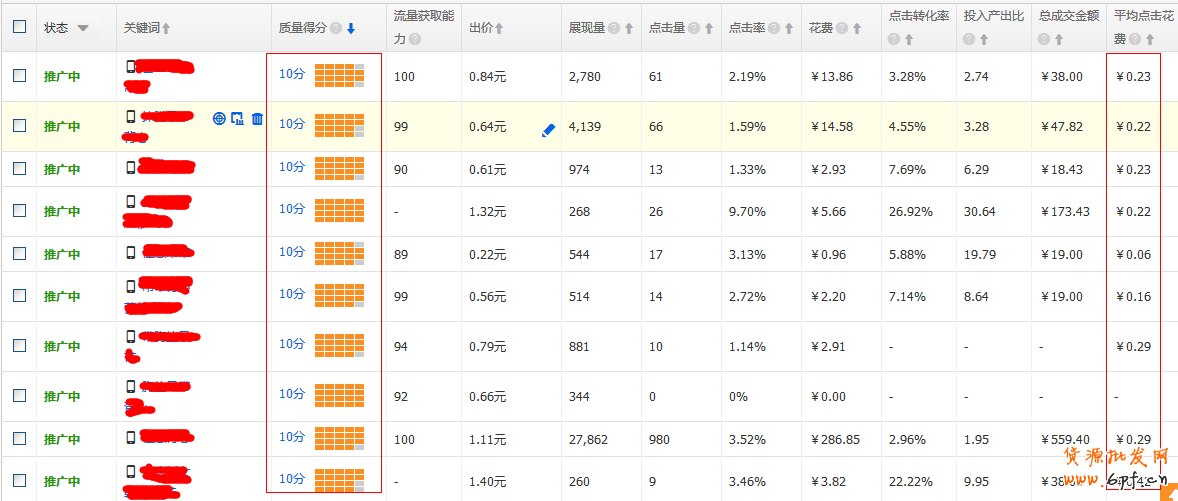Image resolution: width=1178 pixels, height=501 pixels.
Task: Sort by 质量得分 using the blue down arrow
Action: coord(351,28)
